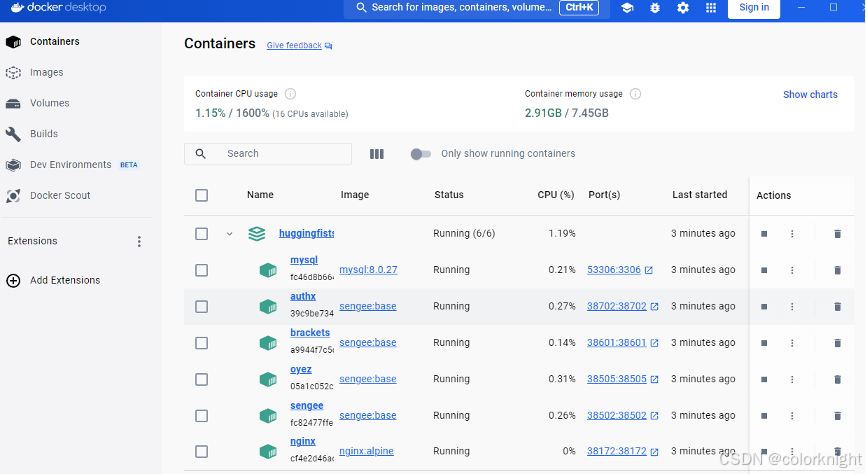Open the nginx:alpine image link
The image size is (866, 474).
(x=366, y=451)
